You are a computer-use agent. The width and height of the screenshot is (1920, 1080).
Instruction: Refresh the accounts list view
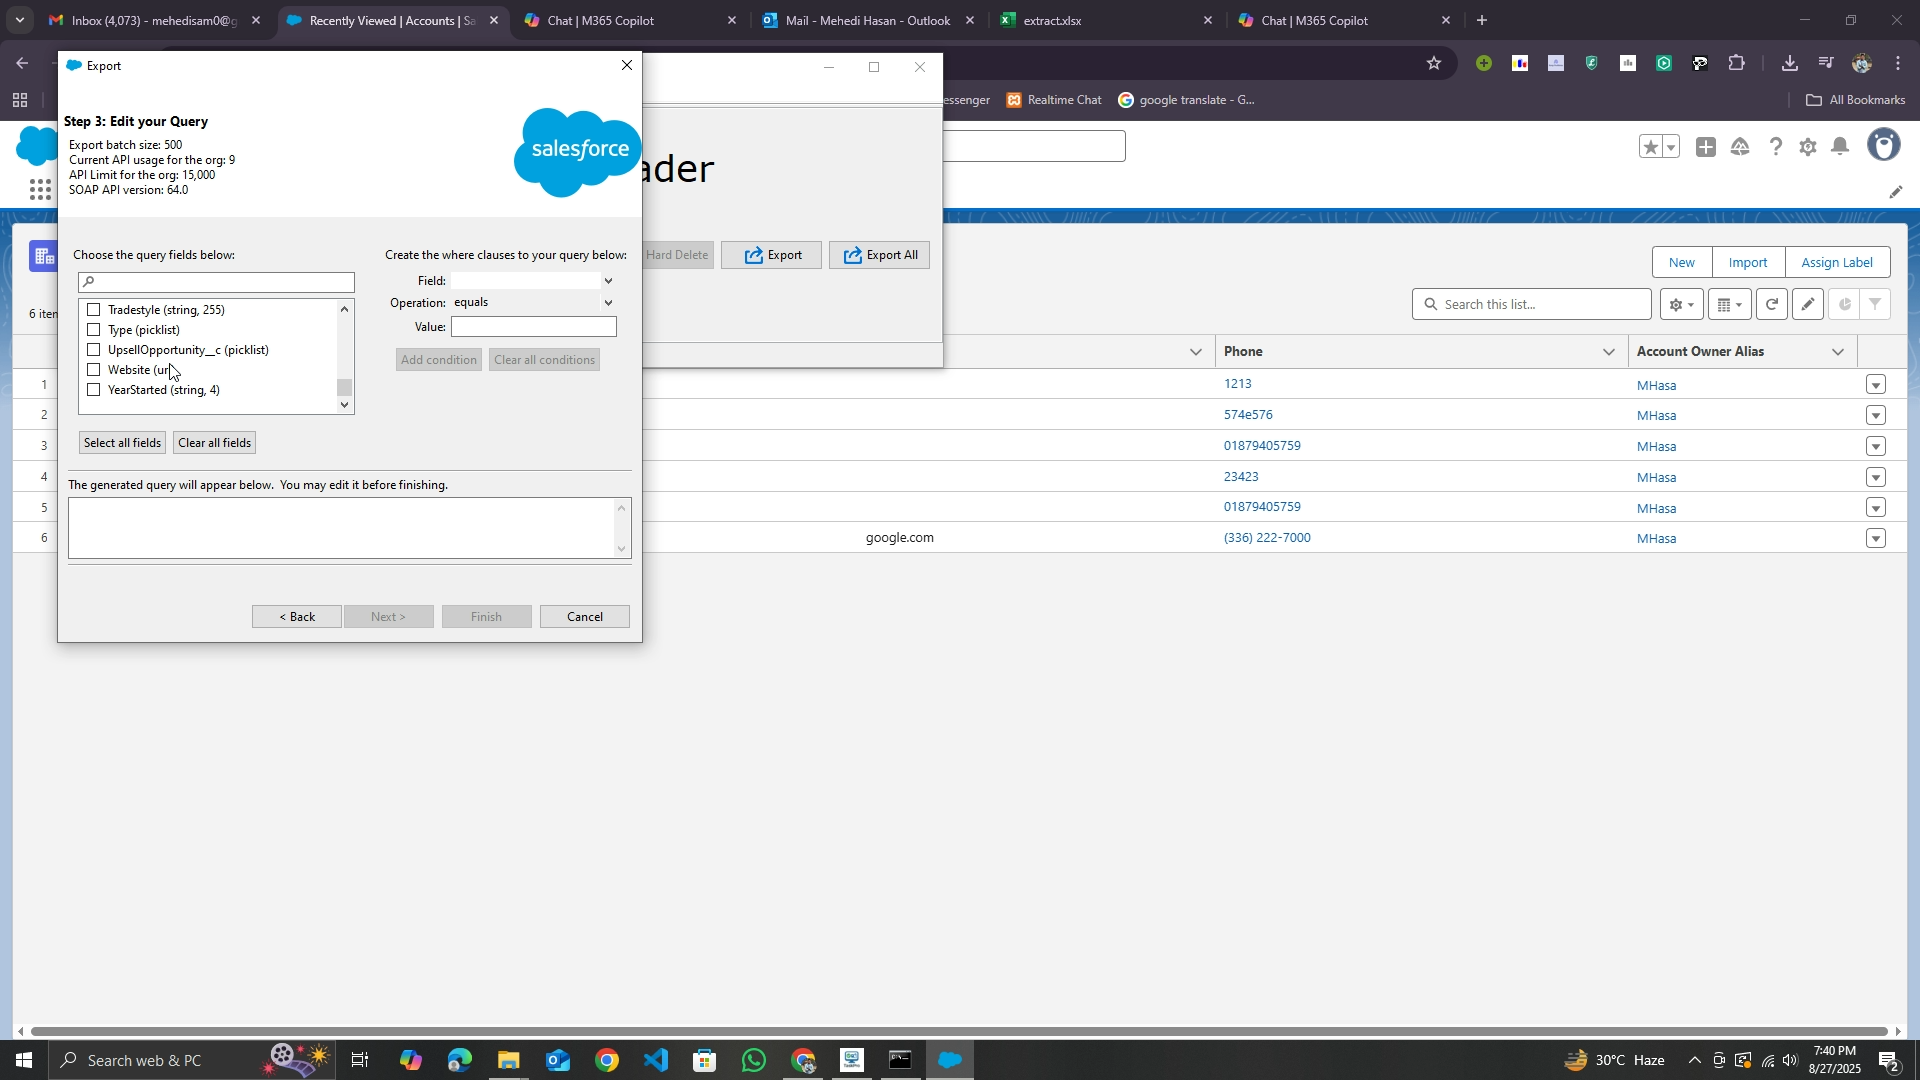[1771, 304]
